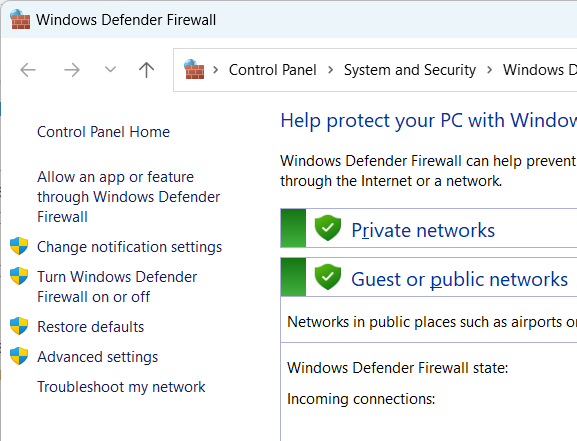Open Troubleshoot my network link

(121, 387)
